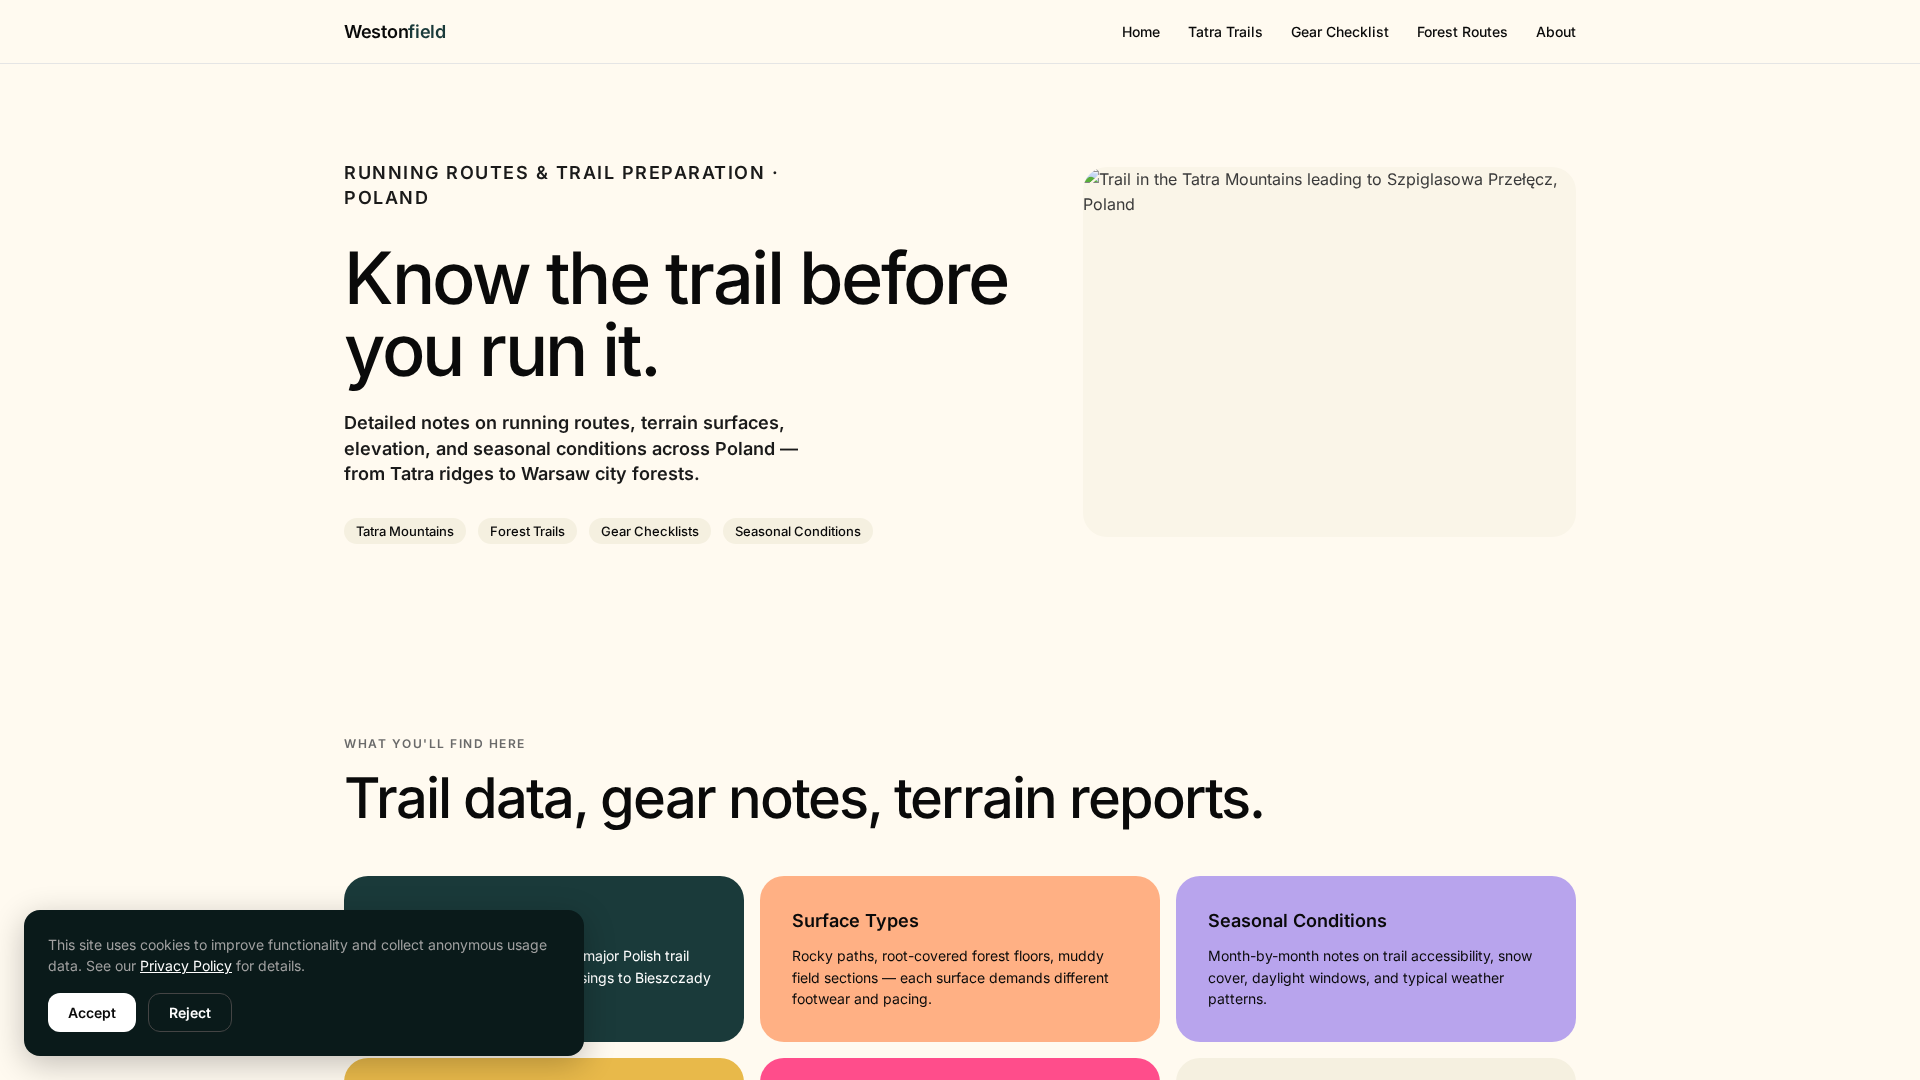Select the Seasonal Conditions tag pill
The width and height of the screenshot is (1920, 1080).
pyautogui.click(x=798, y=531)
